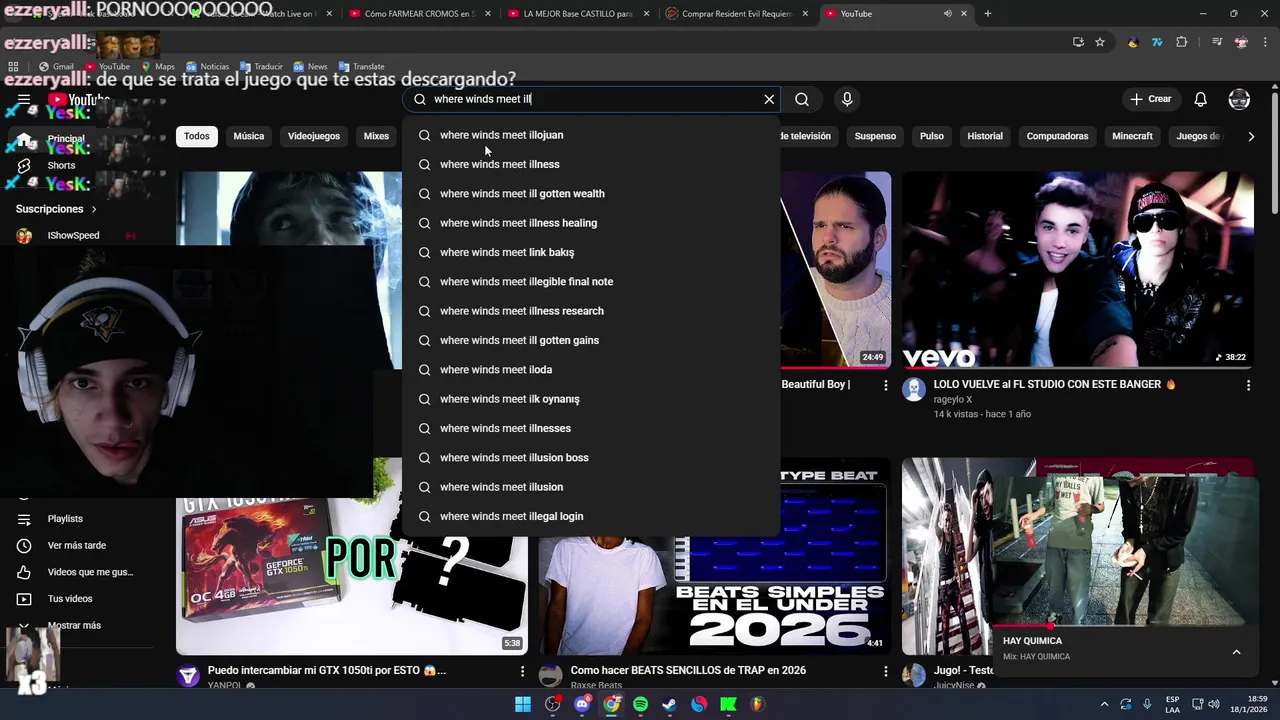Open options menu for LOLO VUELVE video
The width and height of the screenshot is (1280, 720).
point(1248,385)
